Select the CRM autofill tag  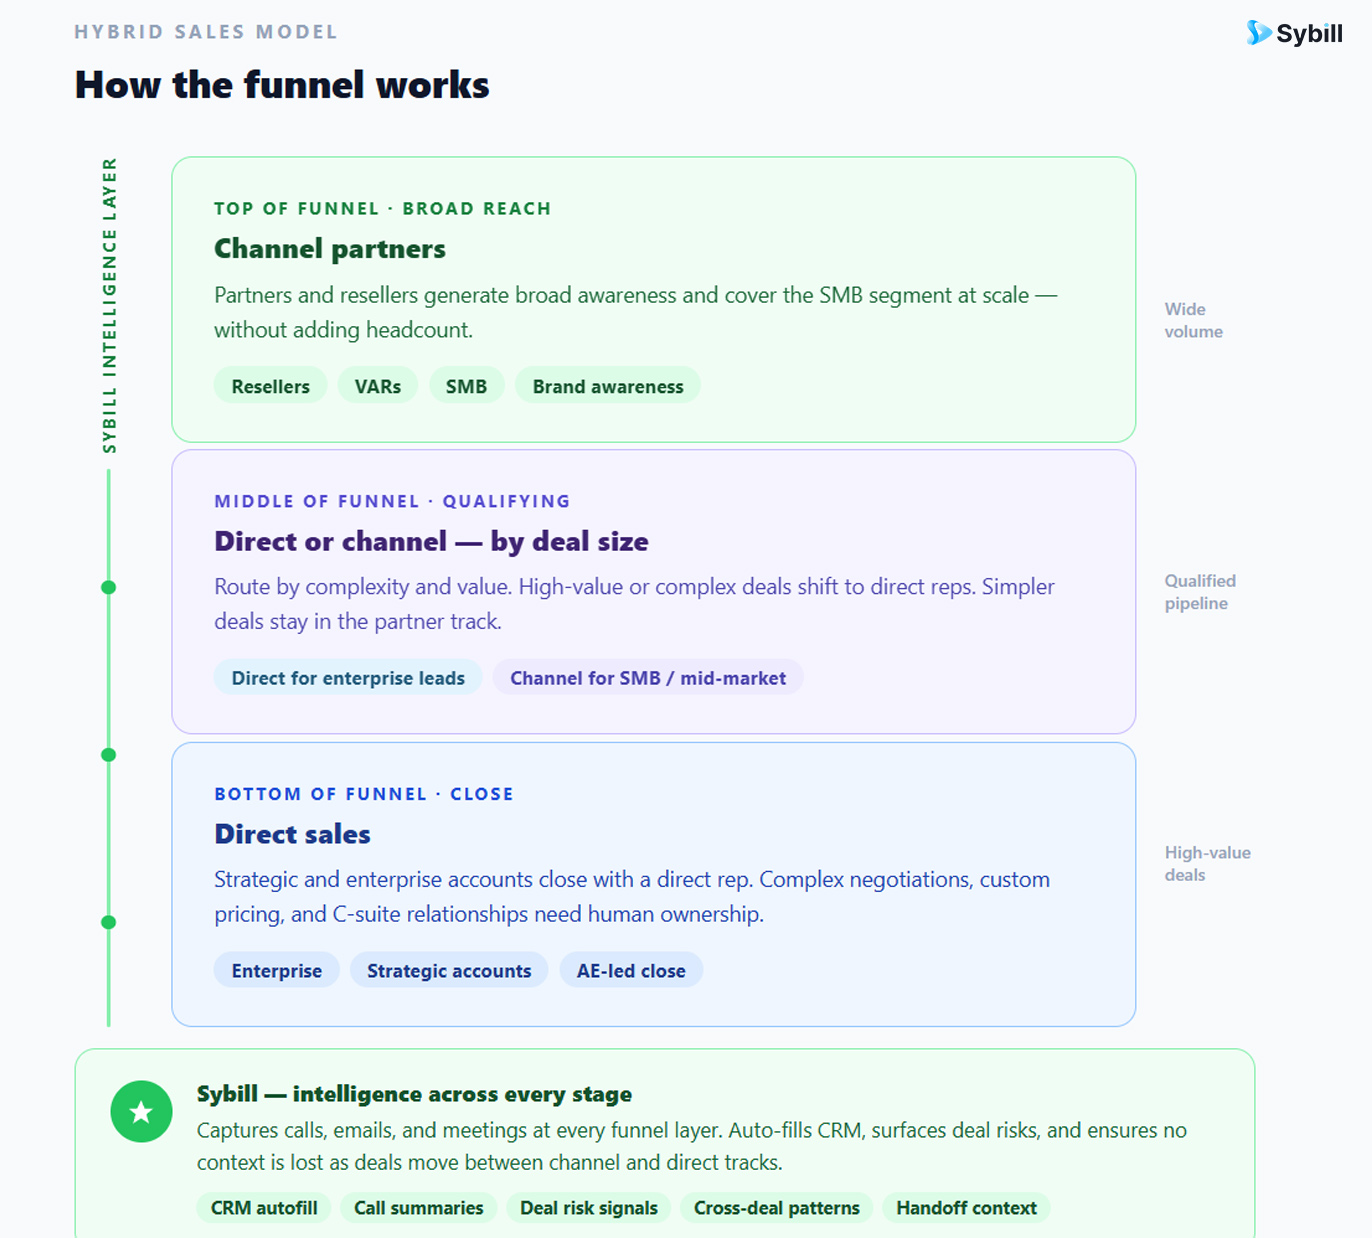[264, 1208]
